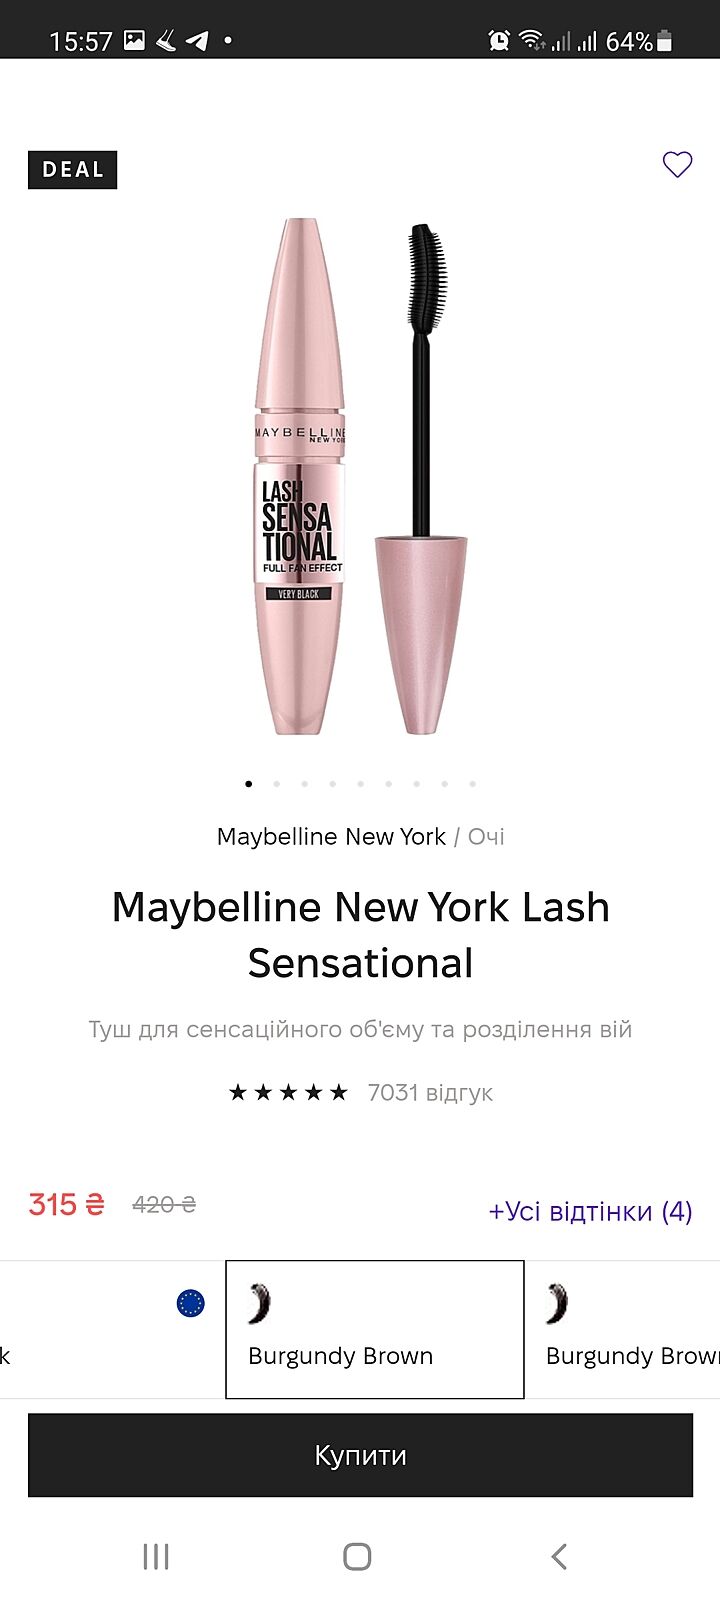Select the partially visible shade on left

click(112, 1329)
